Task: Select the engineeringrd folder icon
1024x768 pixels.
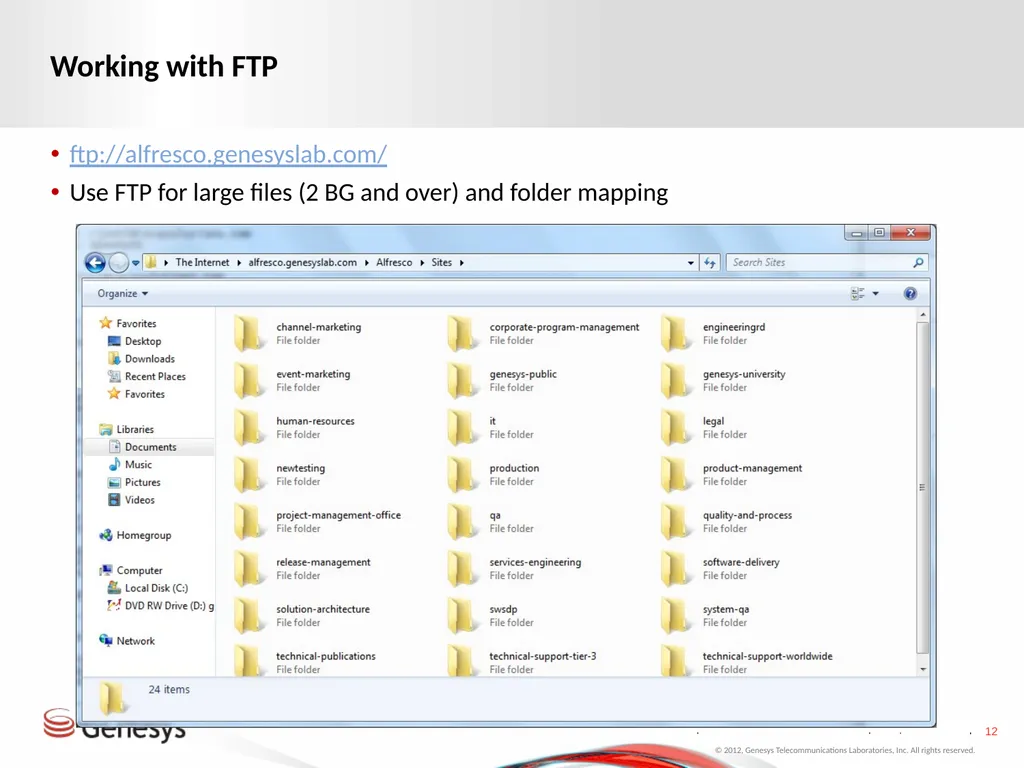Action: pyautogui.click(x=676, y=333)
